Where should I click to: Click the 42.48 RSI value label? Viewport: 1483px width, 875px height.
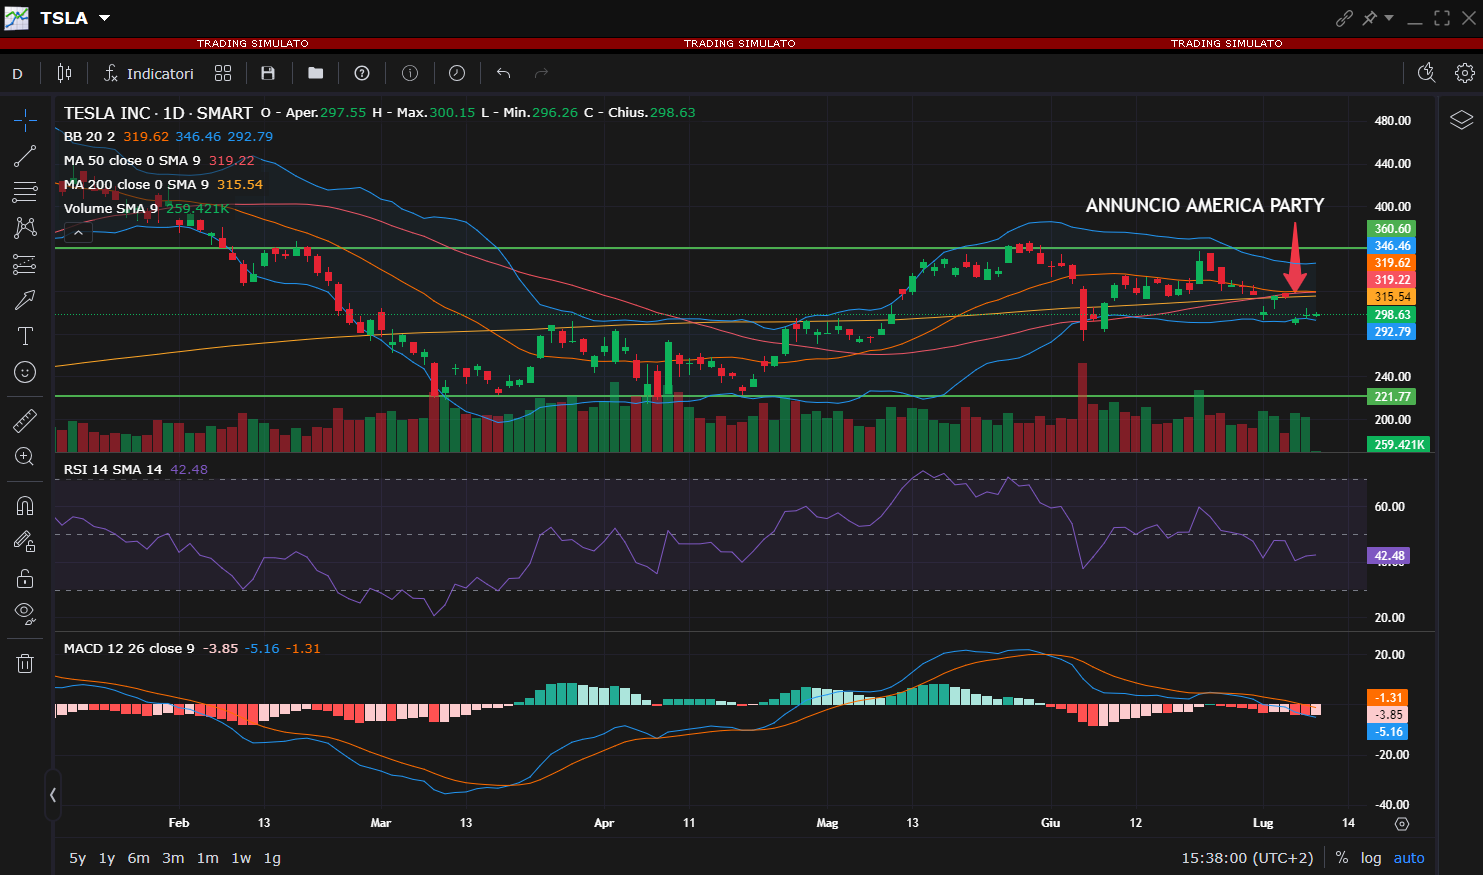(1389, 556)
